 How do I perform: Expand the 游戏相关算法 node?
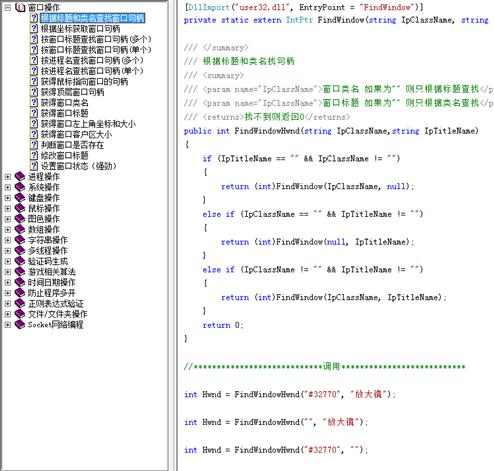point(8,272)
